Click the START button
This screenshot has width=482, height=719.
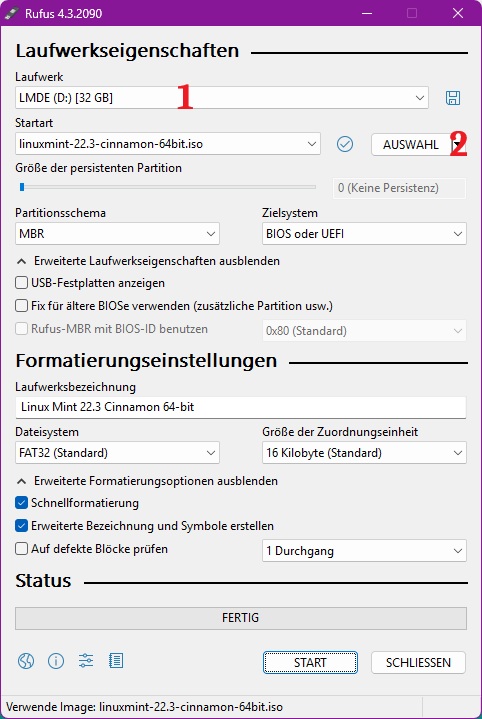point(310,663)
